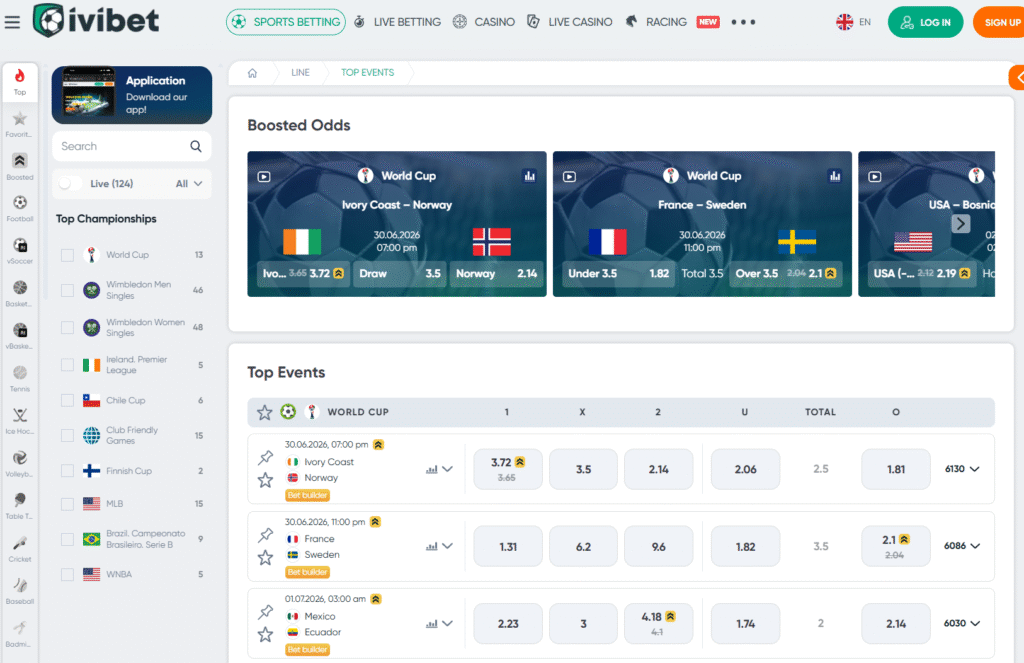The width and height of the screenshot is (1024, 663).
Task: Open the EN language selector
Action: tap(854, 22)
